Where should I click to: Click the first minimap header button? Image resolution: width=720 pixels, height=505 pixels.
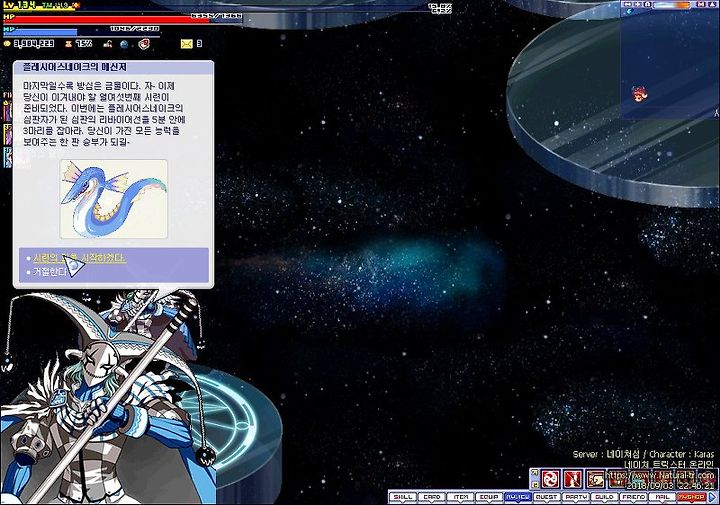coord(628,4)
